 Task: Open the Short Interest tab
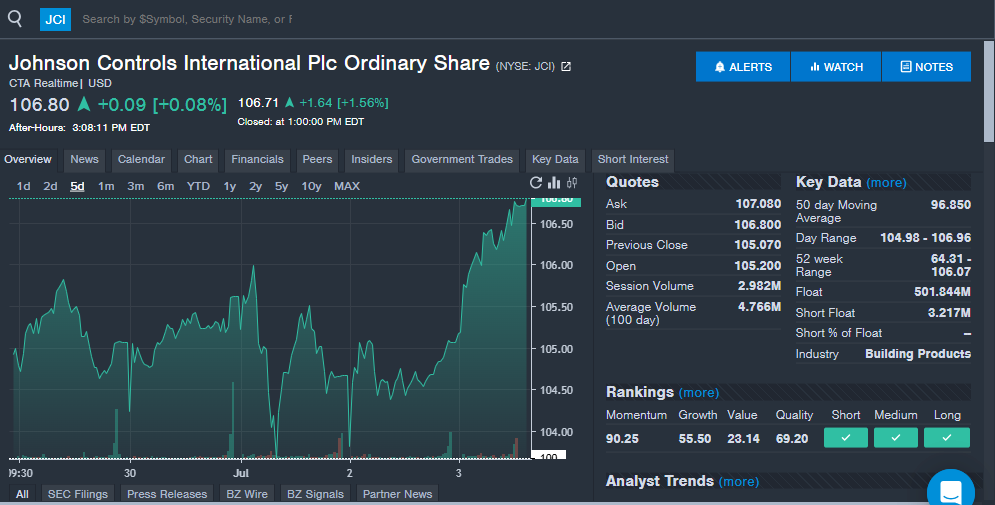(x=633, y=160)
